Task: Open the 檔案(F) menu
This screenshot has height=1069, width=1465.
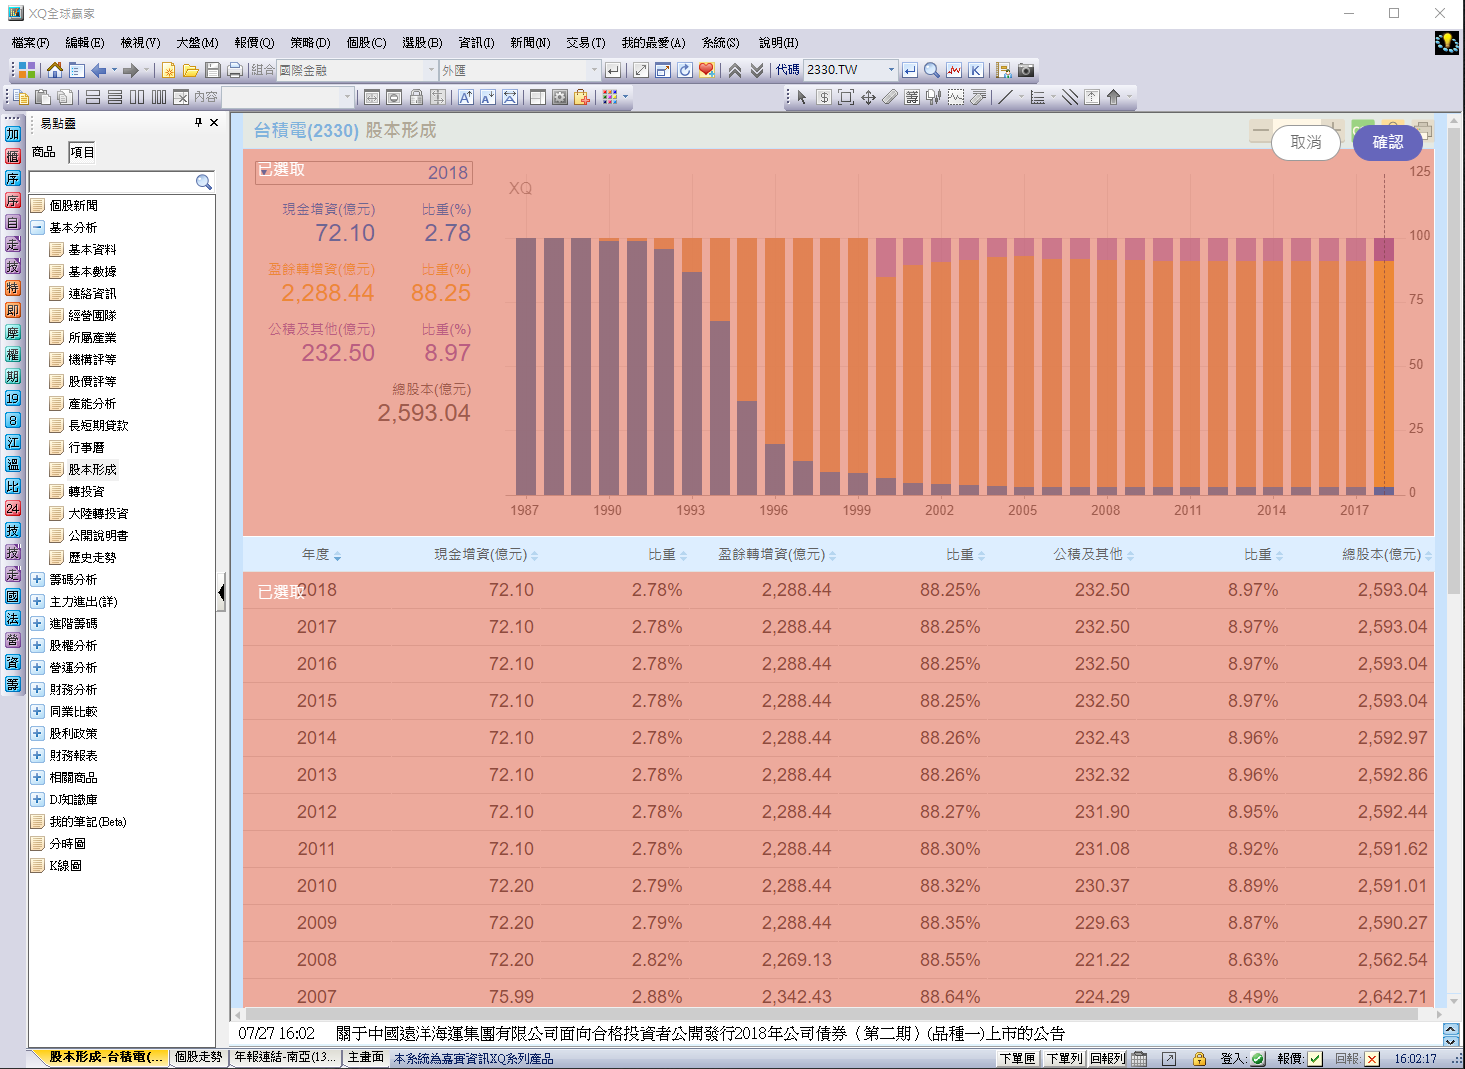Action: tap(30, 42)
